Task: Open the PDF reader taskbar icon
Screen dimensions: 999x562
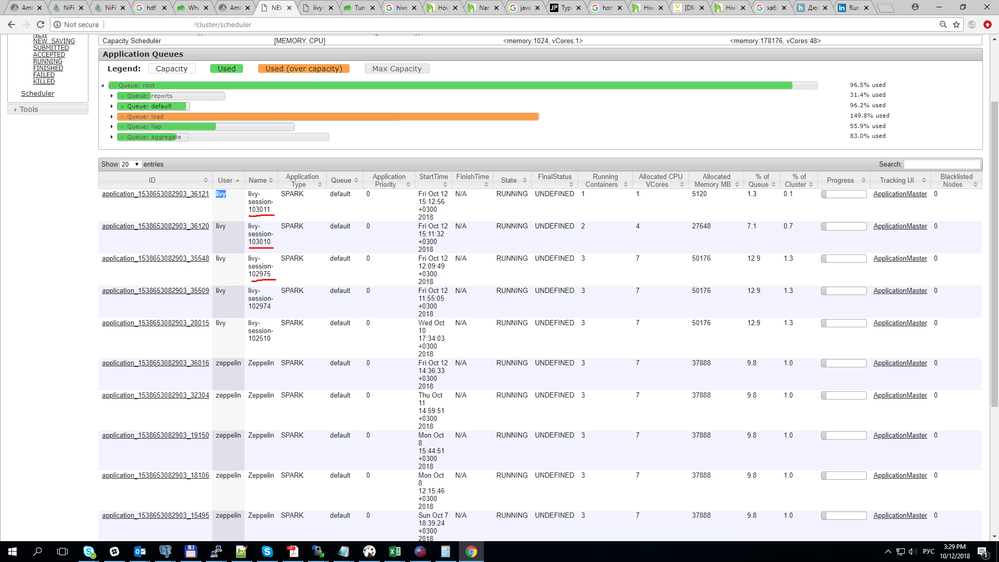Action: tap(292, 551)
